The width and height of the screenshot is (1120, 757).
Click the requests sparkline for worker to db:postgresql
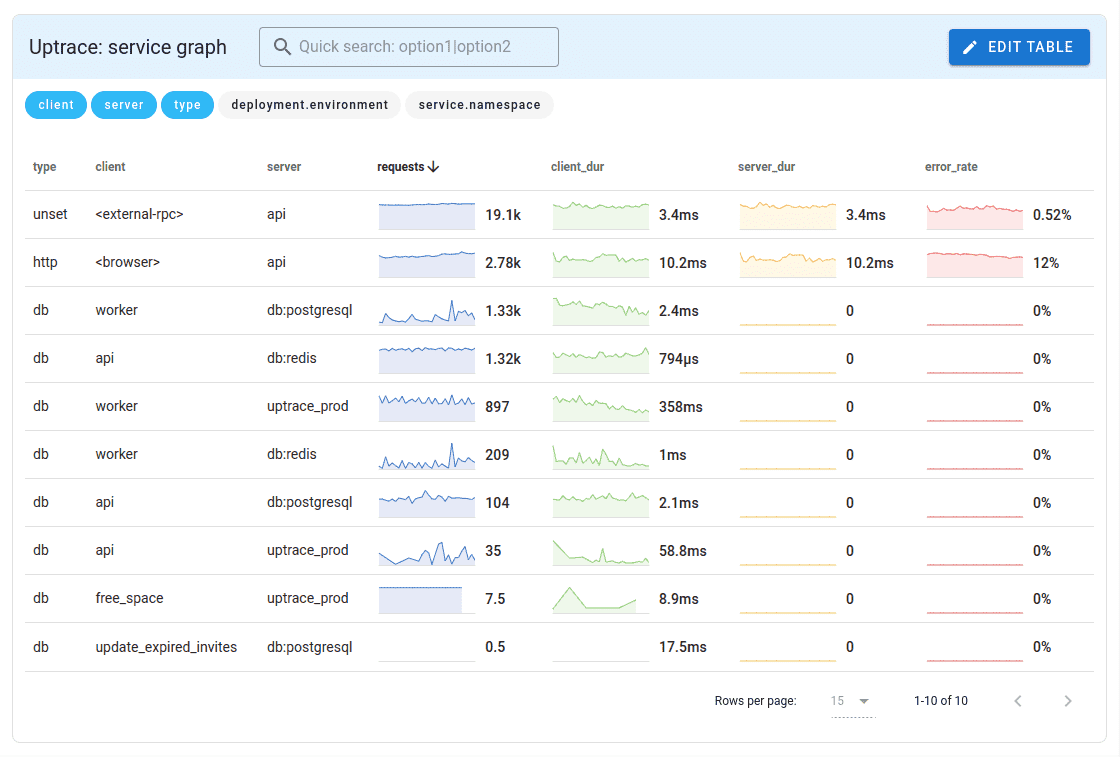(426, 310)
